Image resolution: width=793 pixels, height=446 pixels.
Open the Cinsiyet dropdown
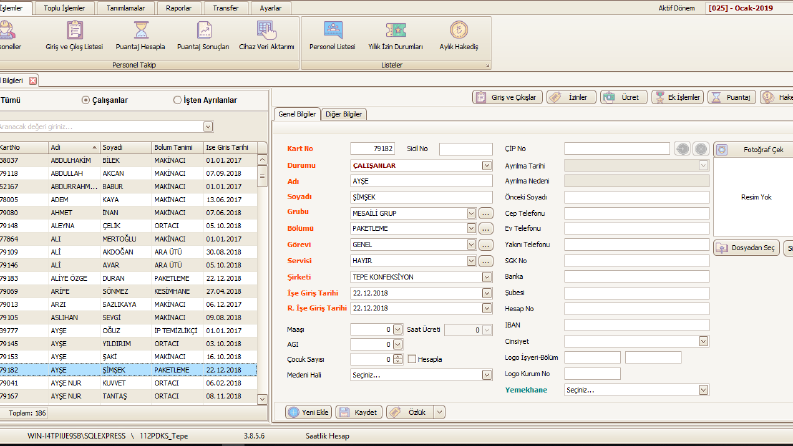tap(703, 341)
